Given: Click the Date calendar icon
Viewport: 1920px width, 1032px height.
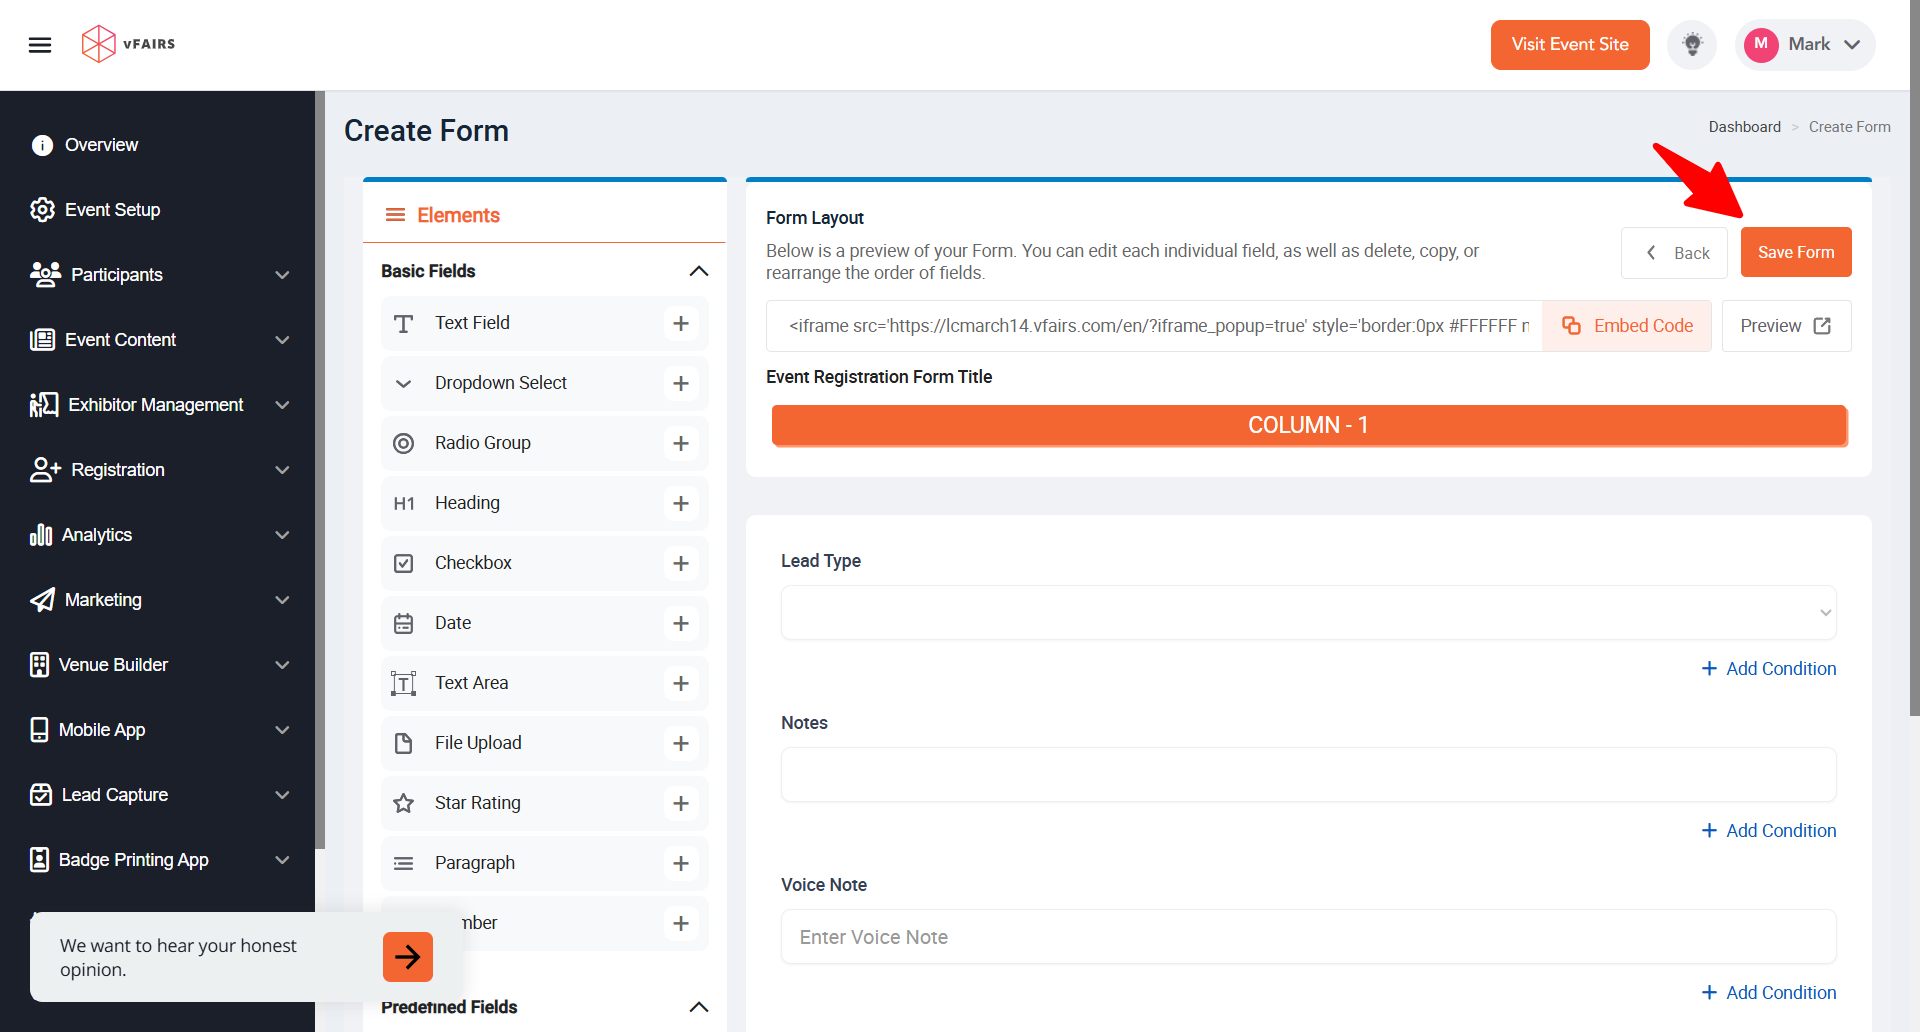Looking at the screenshot, I should tap(404, 623).
